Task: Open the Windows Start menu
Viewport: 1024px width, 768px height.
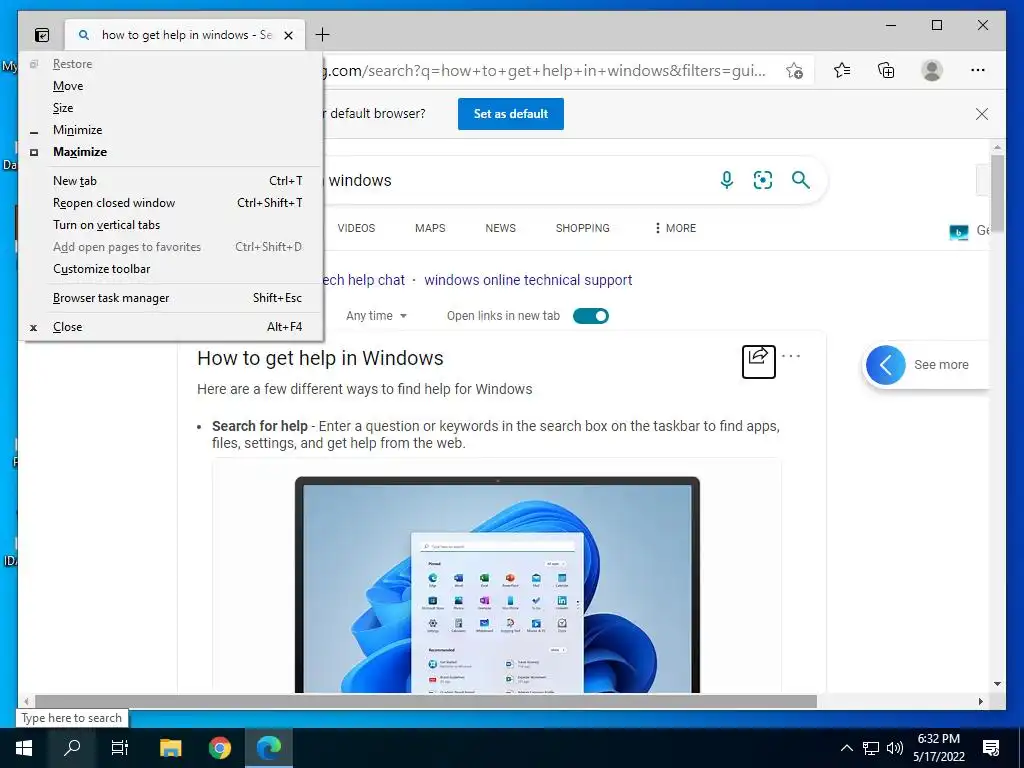Action: tap(24, 748)
